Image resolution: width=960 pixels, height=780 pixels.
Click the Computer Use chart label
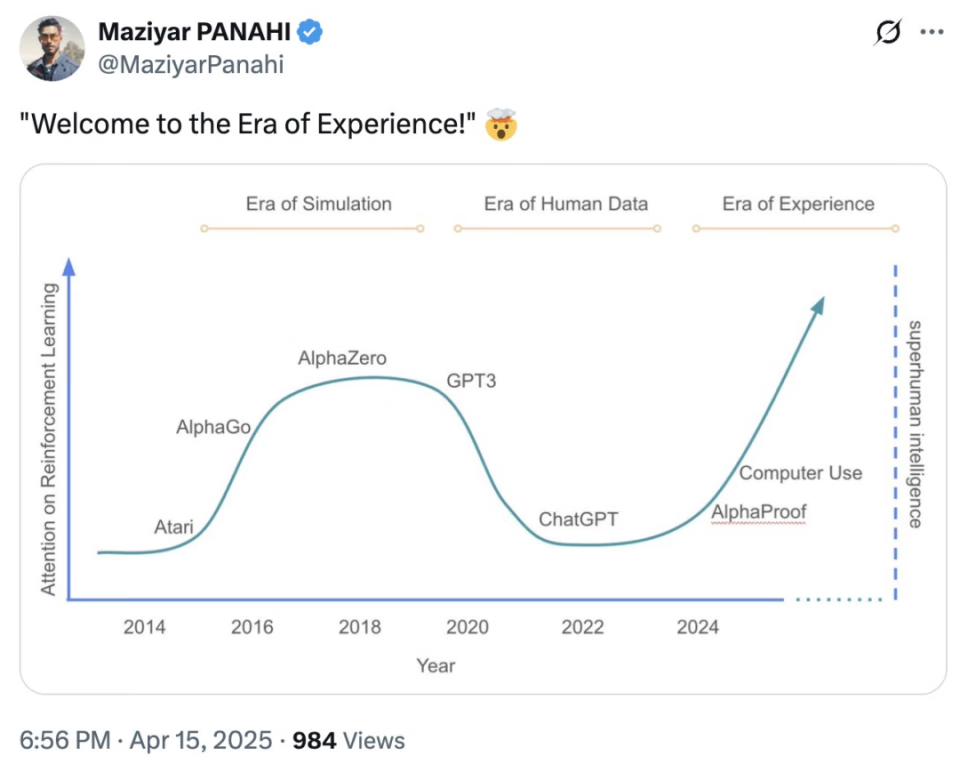pos(800,473)
